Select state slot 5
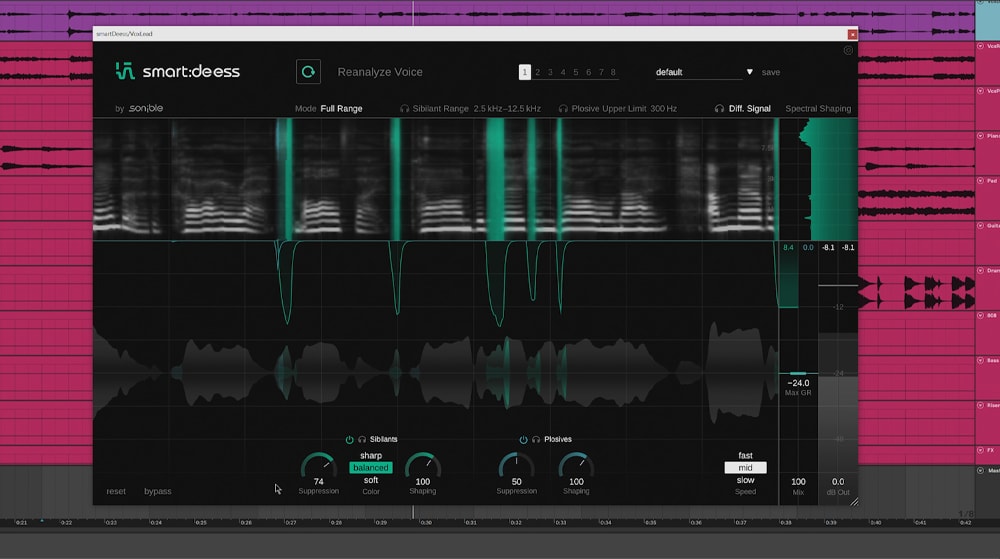The width and height of the screenshot is (1000, 559). click(576, 72)
